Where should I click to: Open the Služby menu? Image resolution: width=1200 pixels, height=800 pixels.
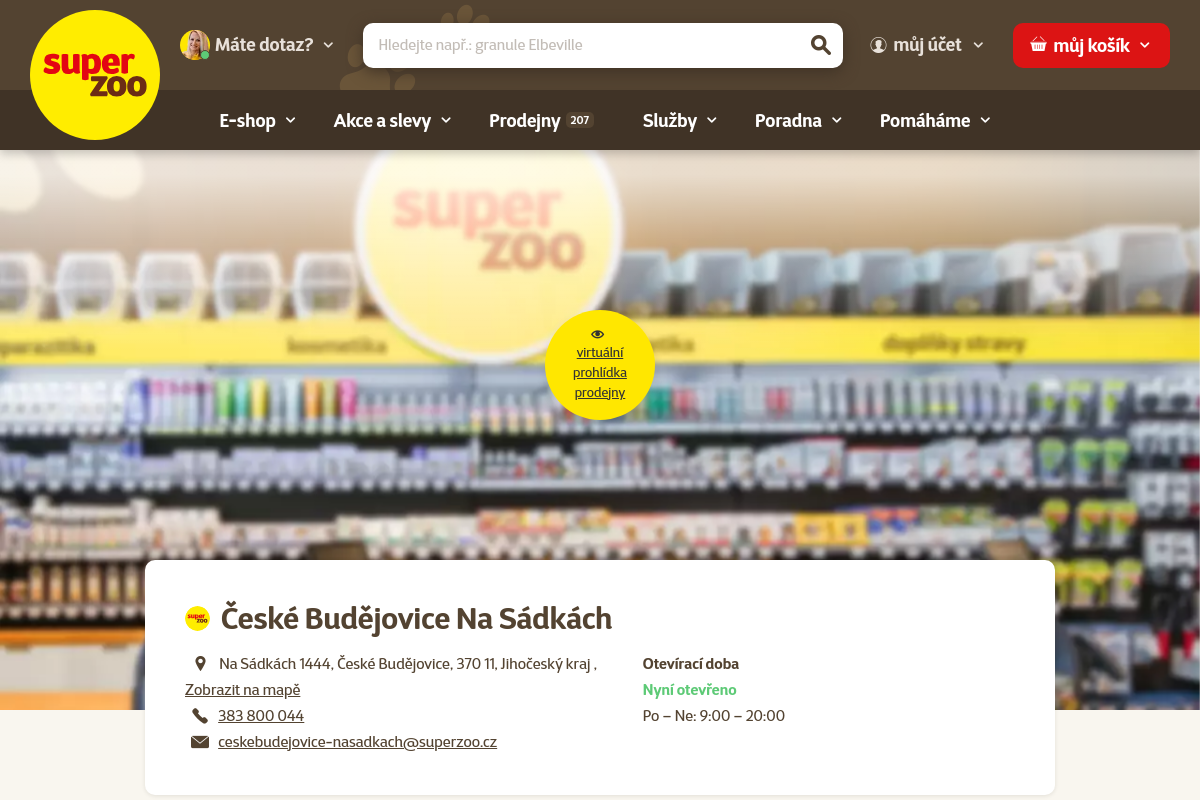[x=680, y=120]
